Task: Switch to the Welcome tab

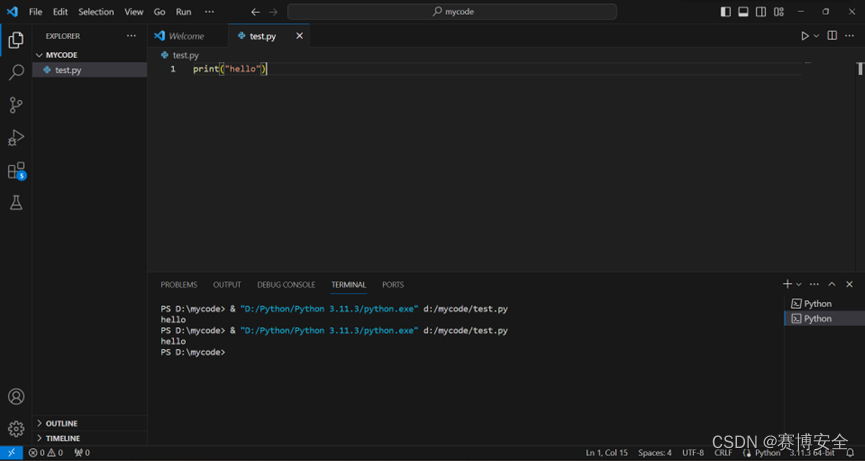Action: tap(188, 36)
